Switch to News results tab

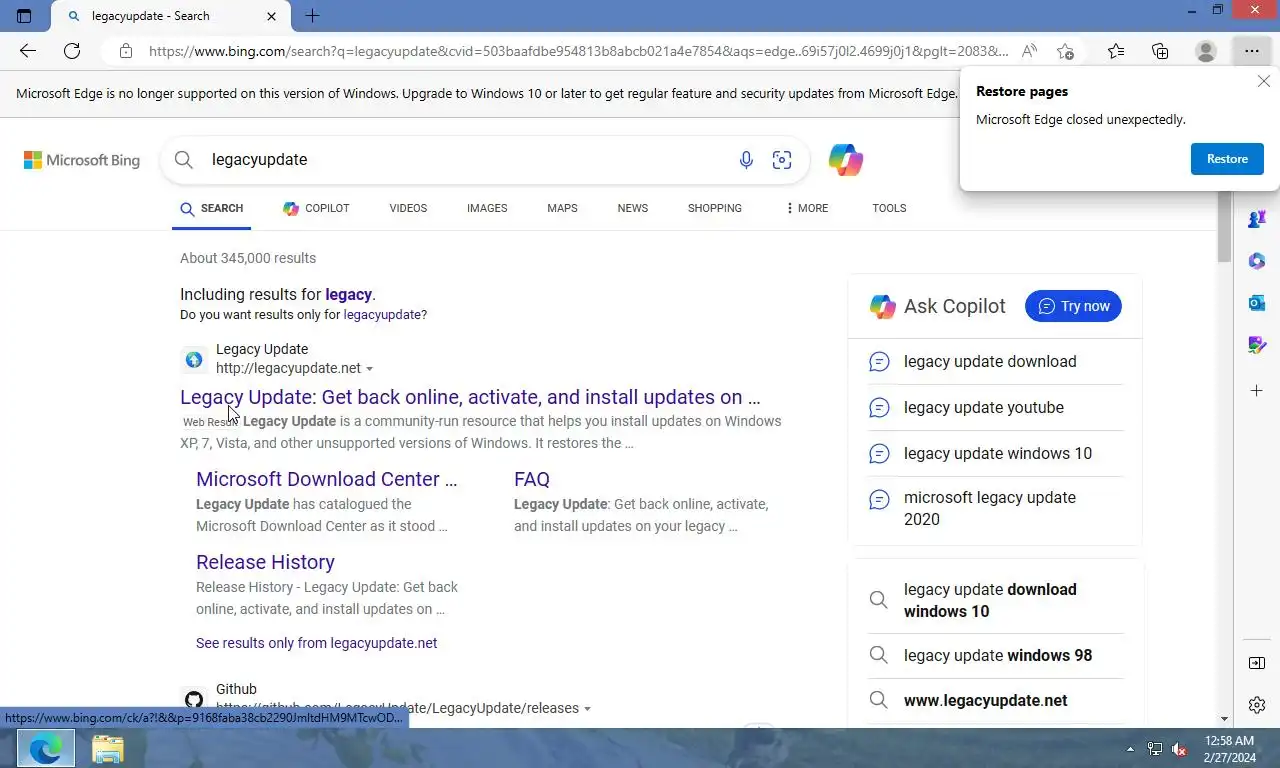(x=633, y=208)
